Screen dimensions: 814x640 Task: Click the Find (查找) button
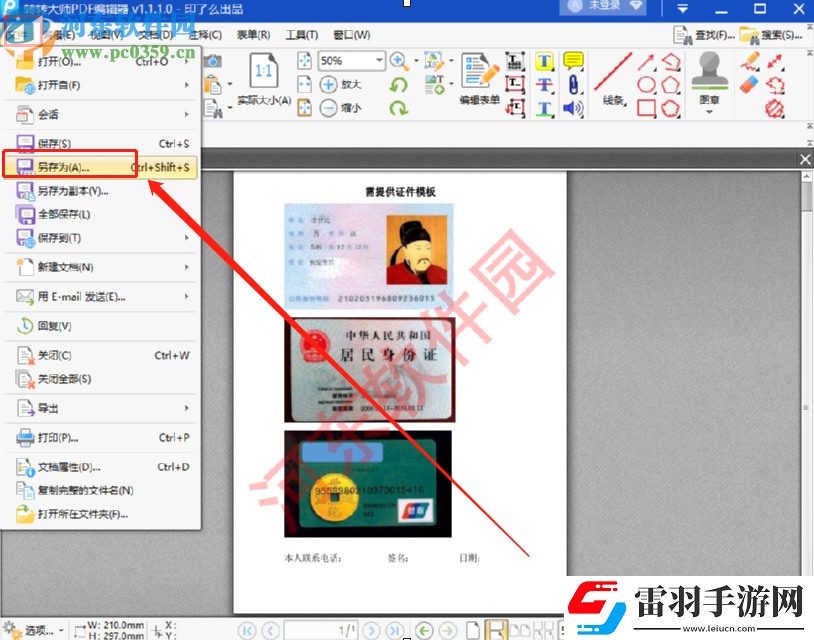pos(704,35)
